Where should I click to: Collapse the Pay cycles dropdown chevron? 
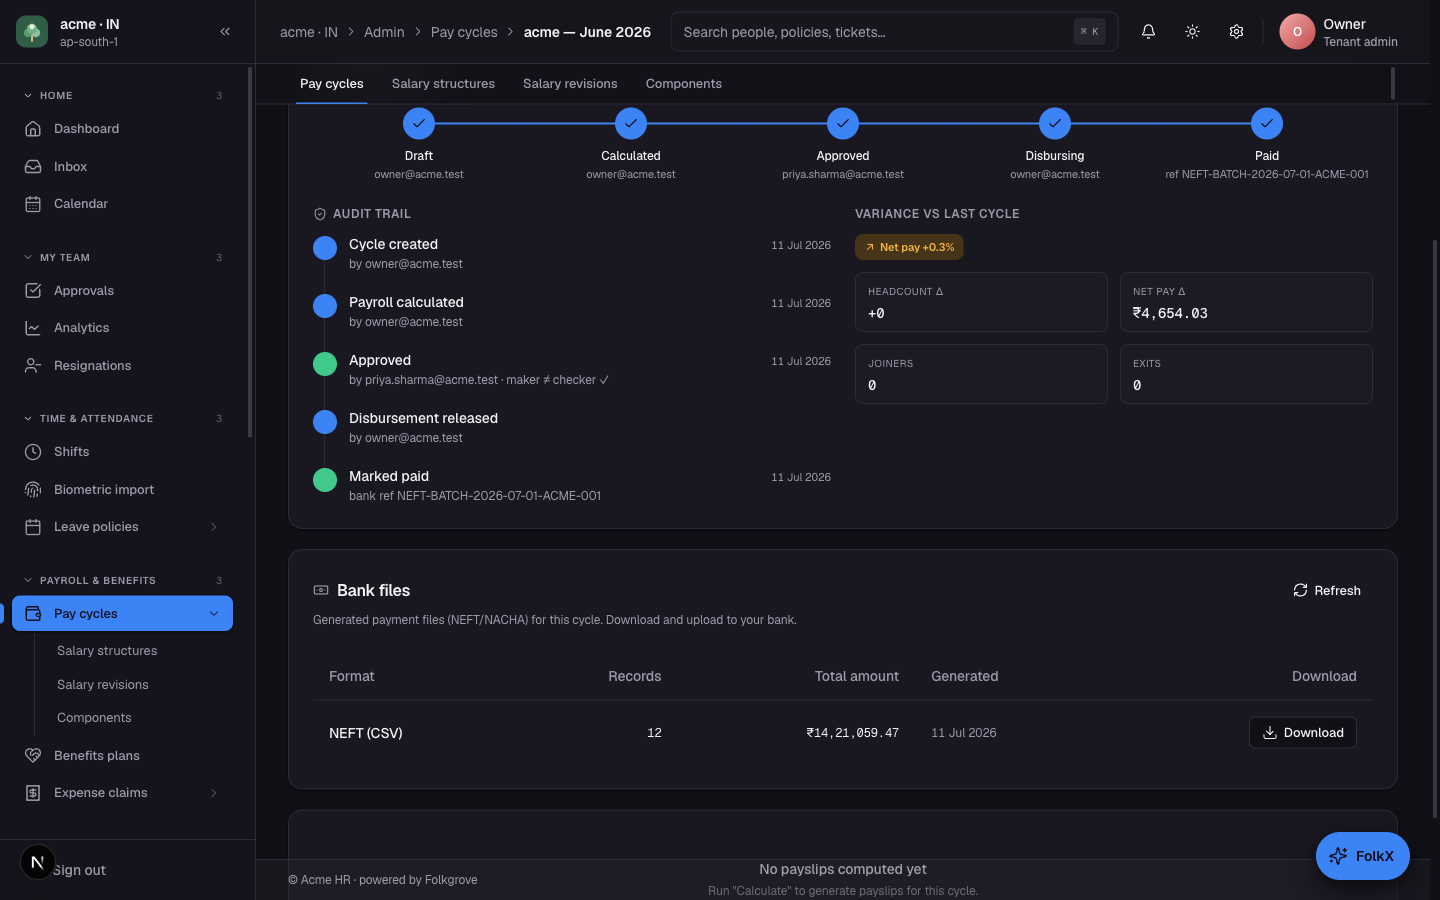(x=214, y=614)
